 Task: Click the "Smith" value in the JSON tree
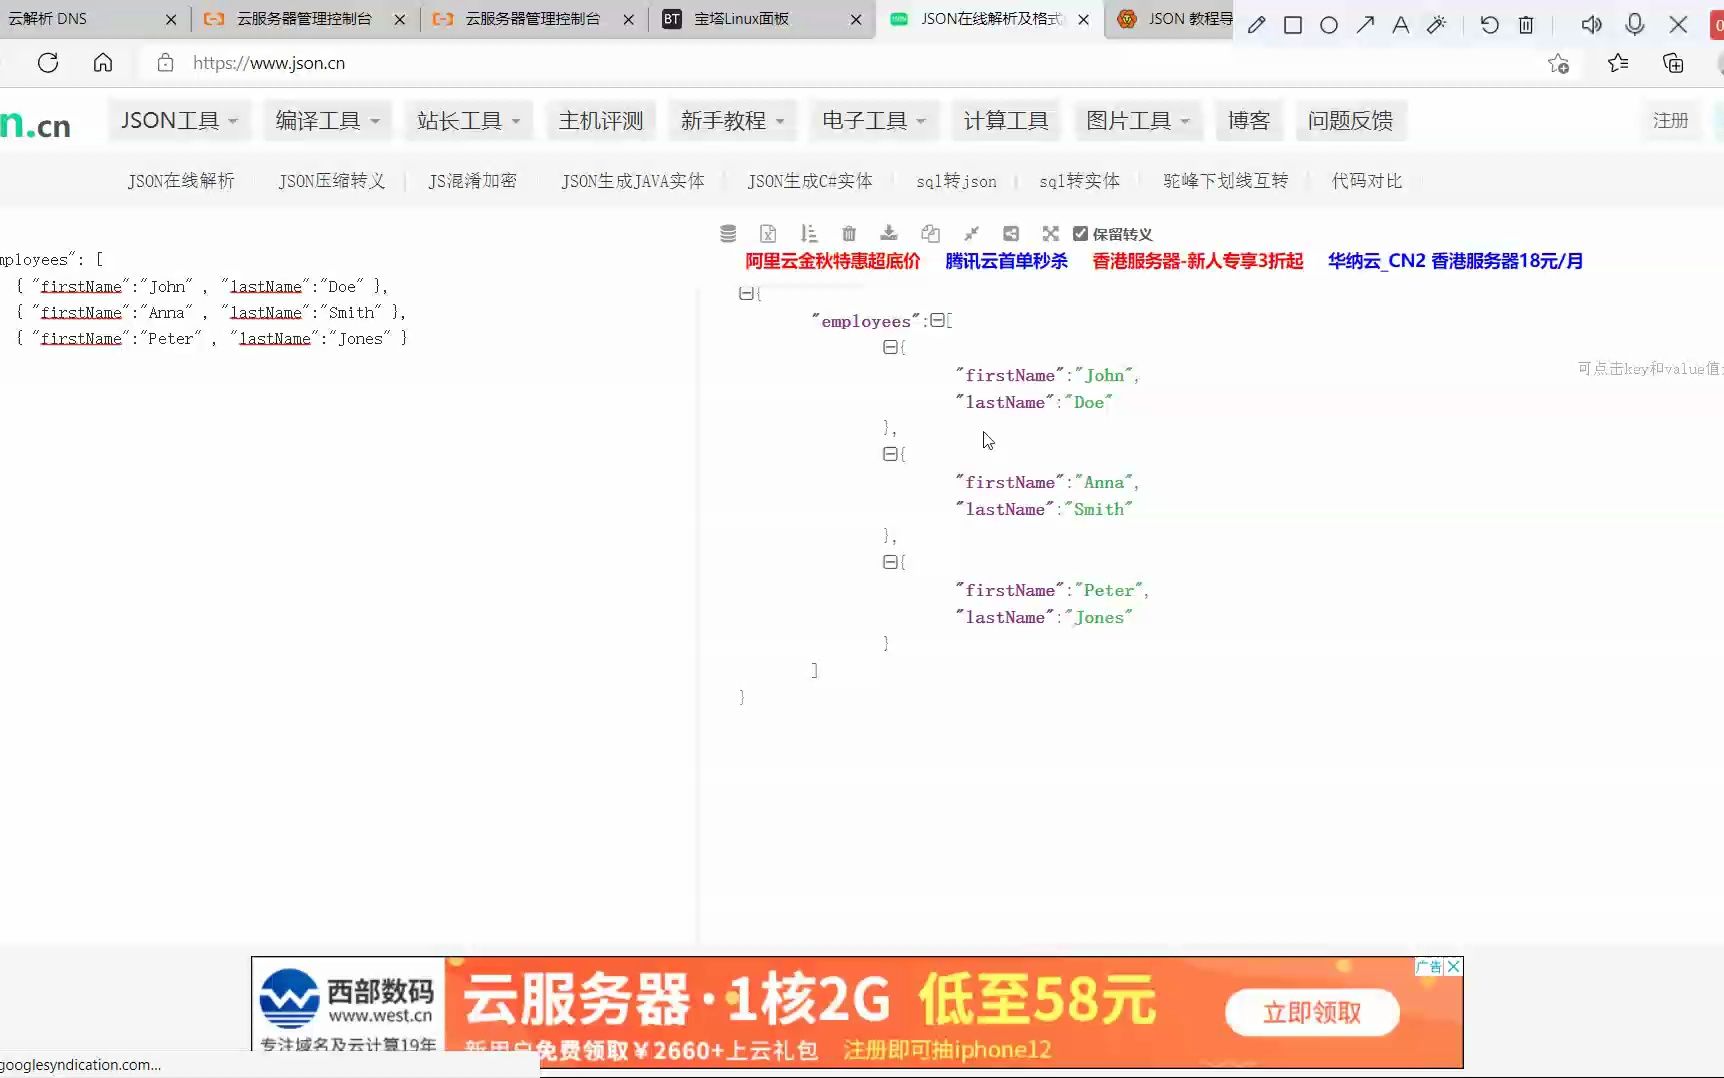point(1099,509)
